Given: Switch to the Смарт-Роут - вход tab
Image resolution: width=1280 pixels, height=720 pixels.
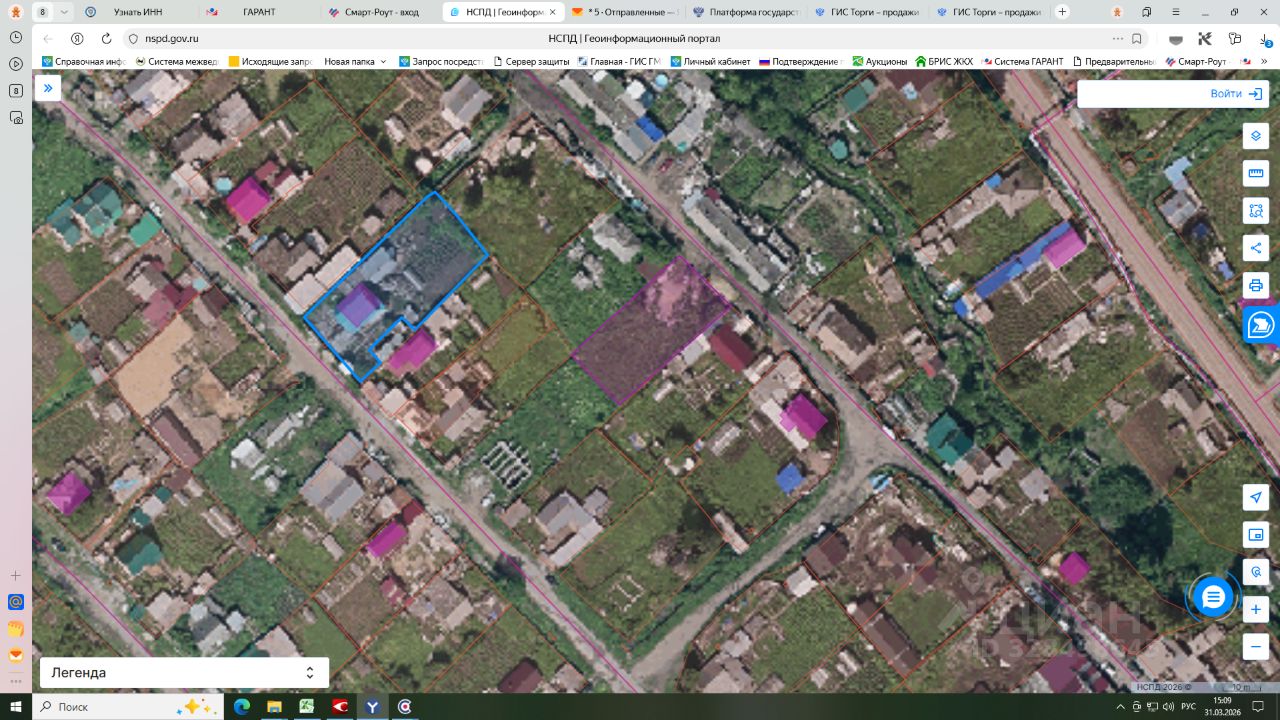Looking at the screenshot, I should [x=379, y=12].
